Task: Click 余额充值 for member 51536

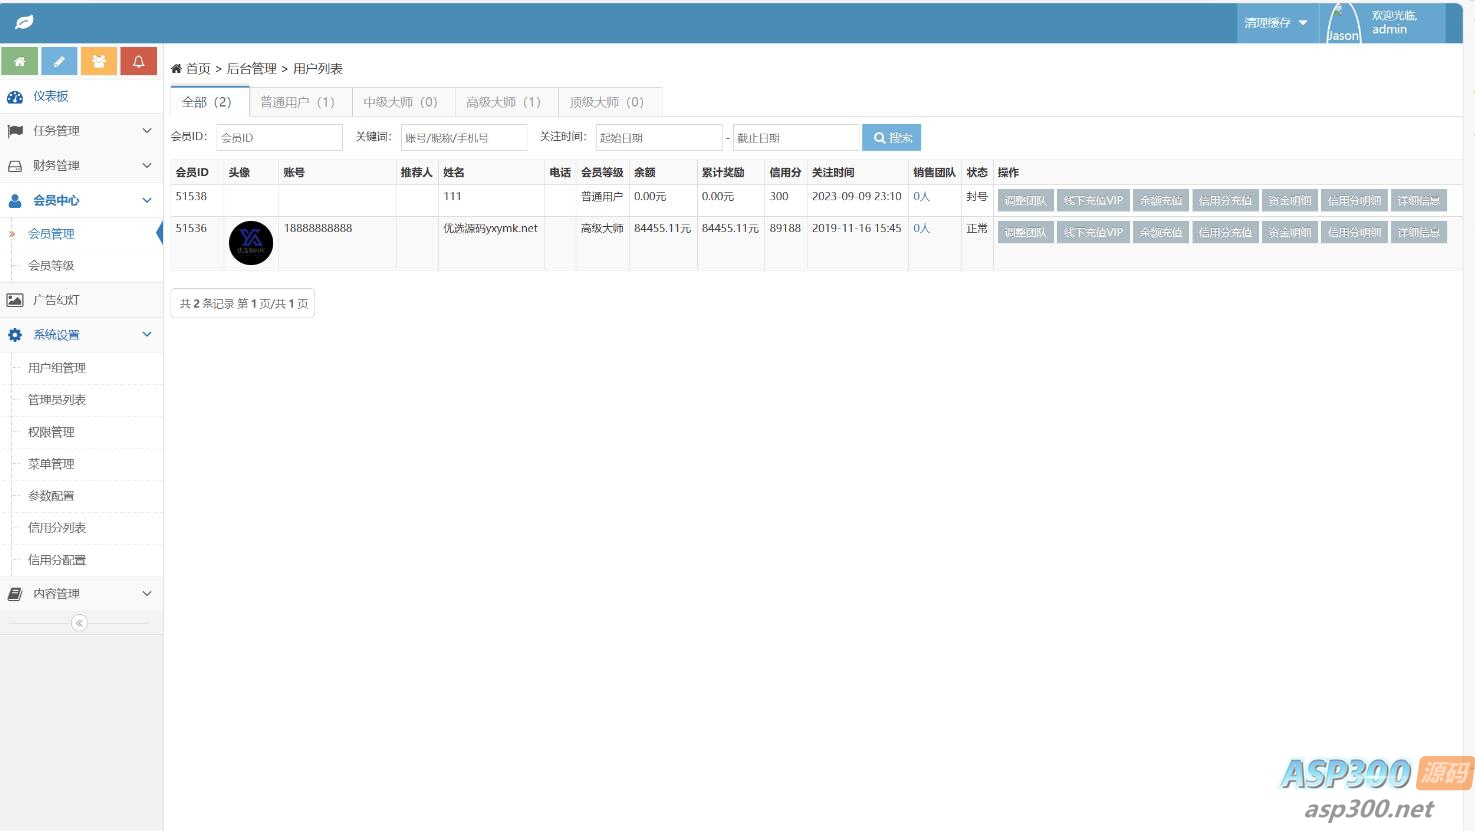Action: 1161,233
